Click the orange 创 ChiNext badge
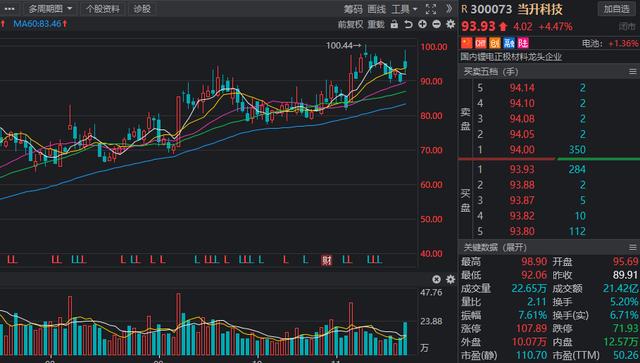 (495, 43)
